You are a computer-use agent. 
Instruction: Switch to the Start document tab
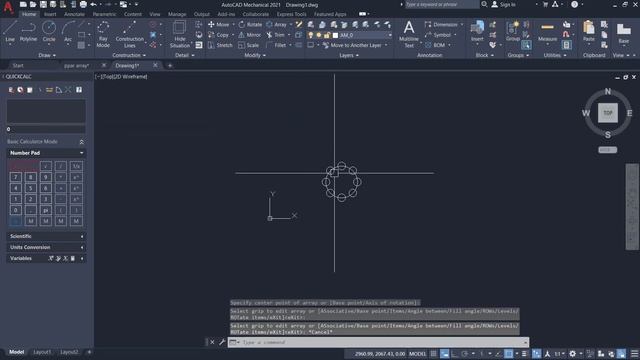(18, 66)
